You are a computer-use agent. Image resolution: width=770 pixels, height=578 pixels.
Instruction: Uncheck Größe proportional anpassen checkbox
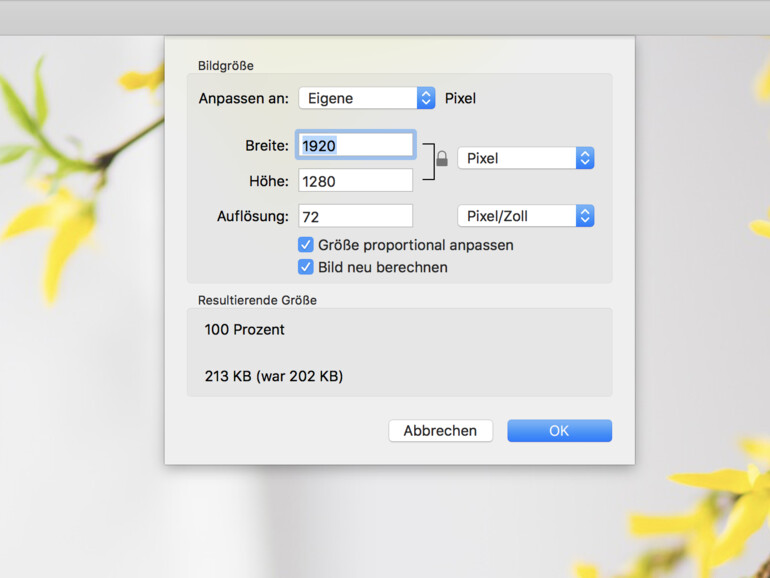tap(305, 245)
